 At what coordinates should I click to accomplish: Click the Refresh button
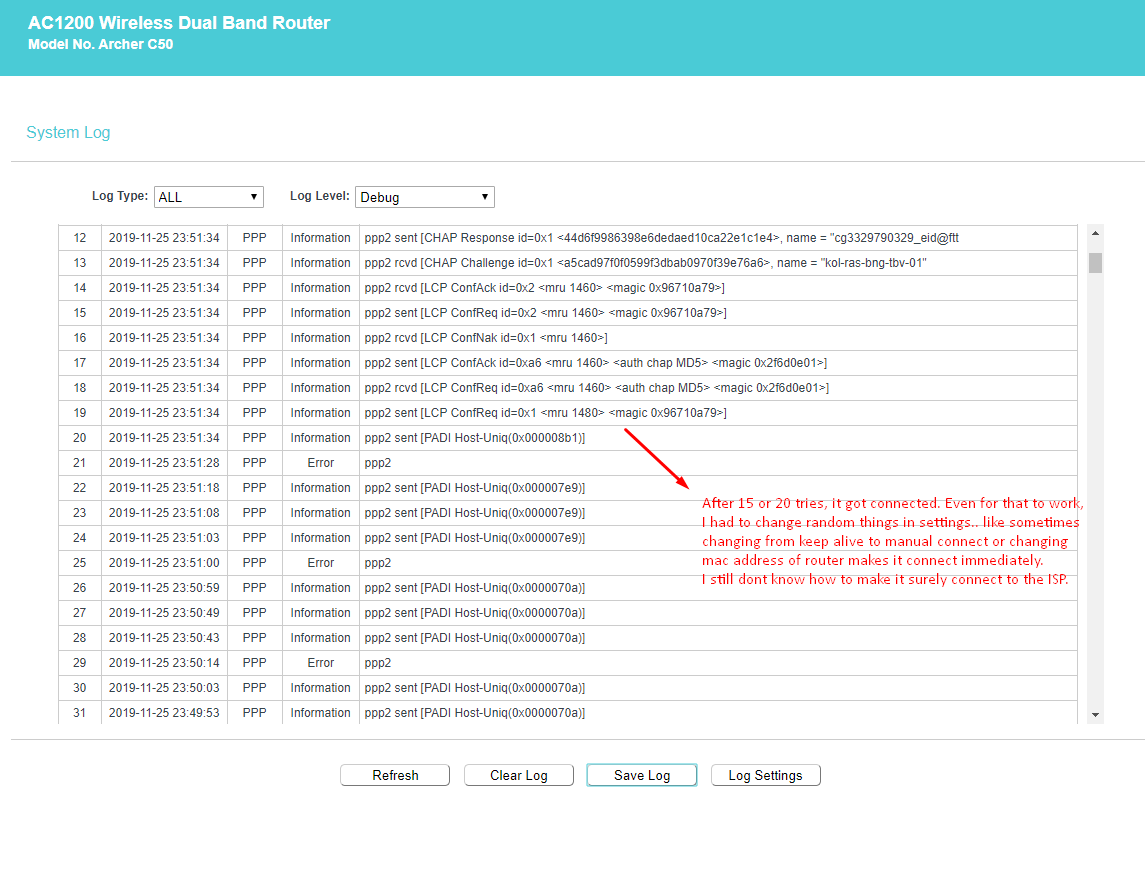click(395, 775)
